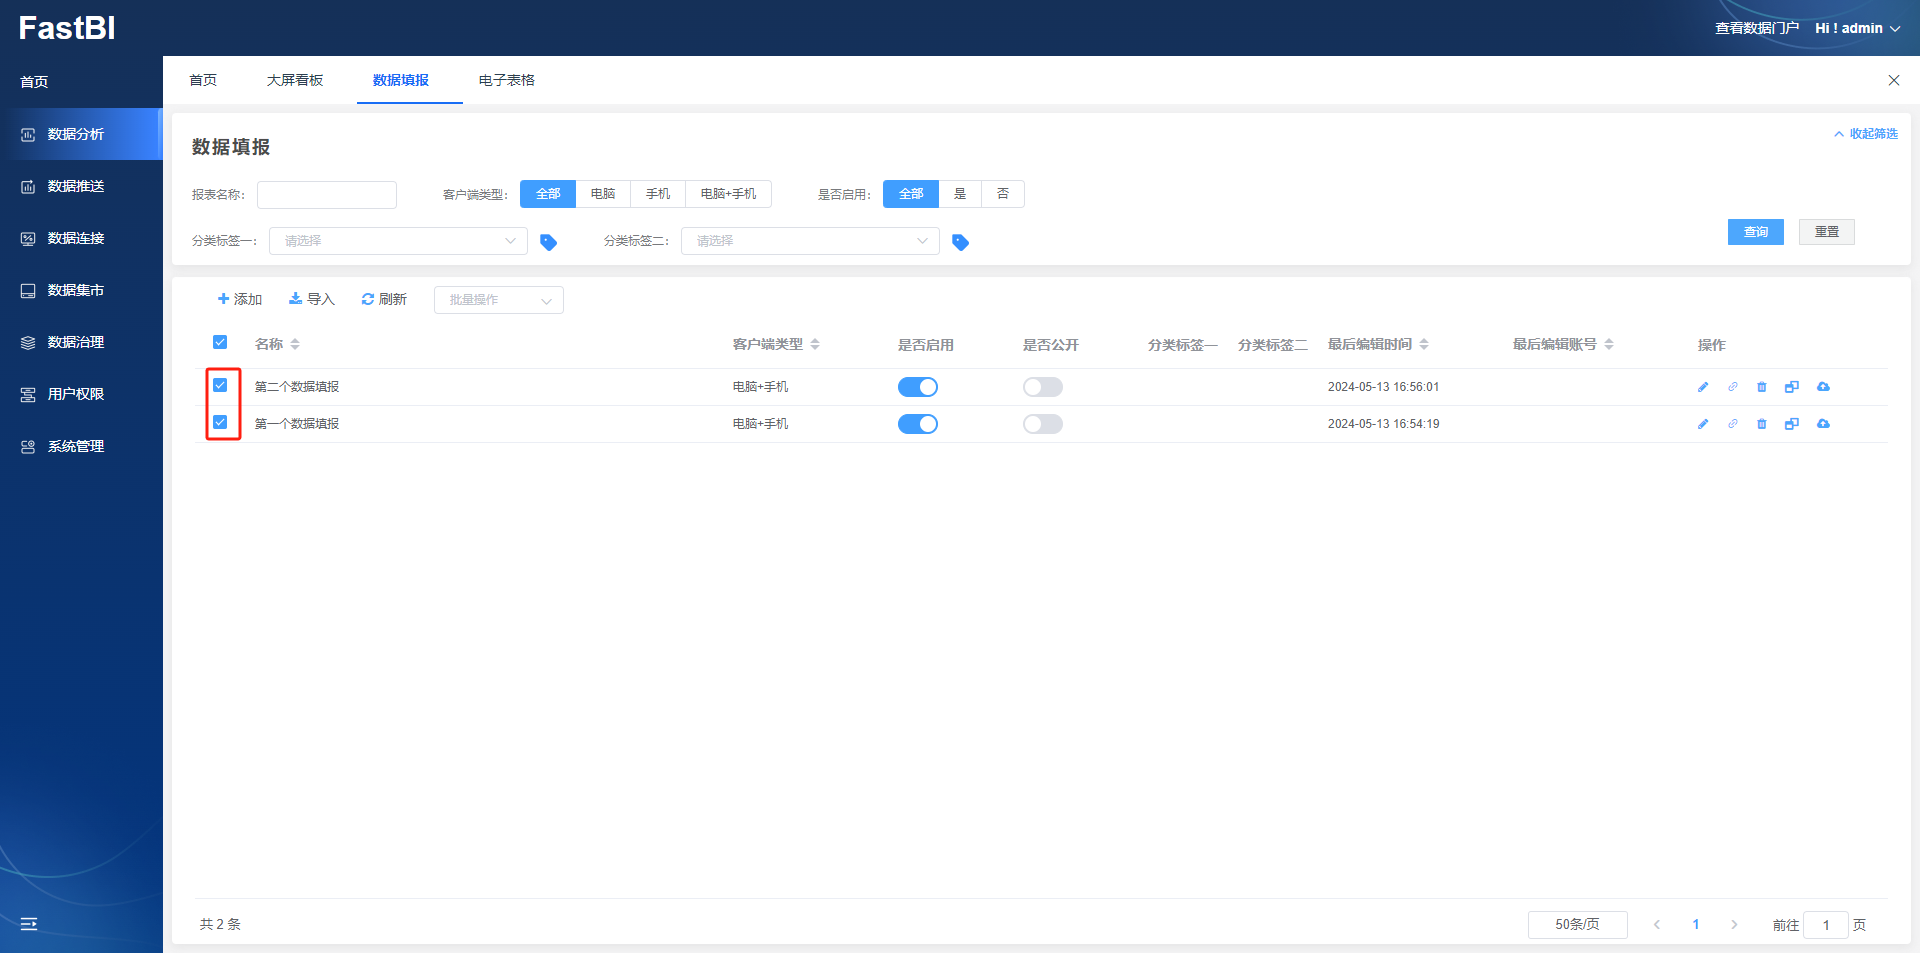This screenshot has height=953, width=1920.
Task: Open 数据分析 in the sidebar
Action: coord(80,134)
